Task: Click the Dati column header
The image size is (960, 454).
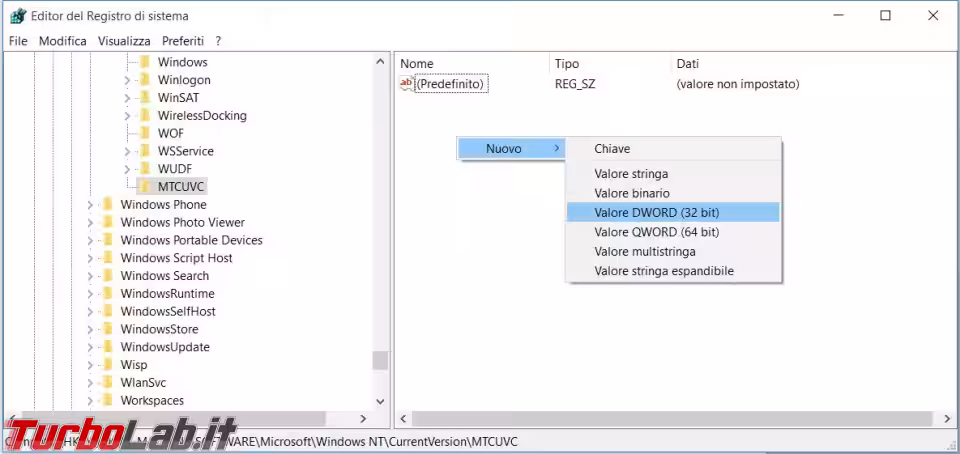Action: 688,64
